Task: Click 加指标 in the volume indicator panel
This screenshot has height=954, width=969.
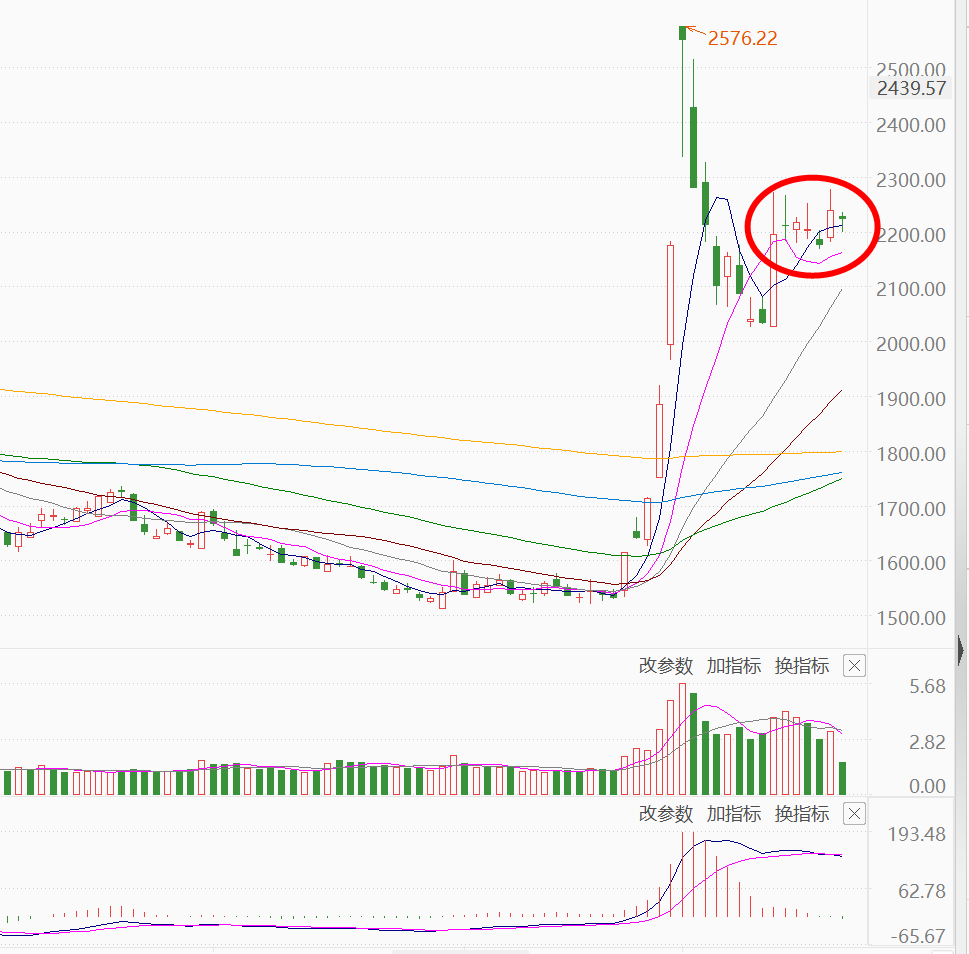Action: 734,666
